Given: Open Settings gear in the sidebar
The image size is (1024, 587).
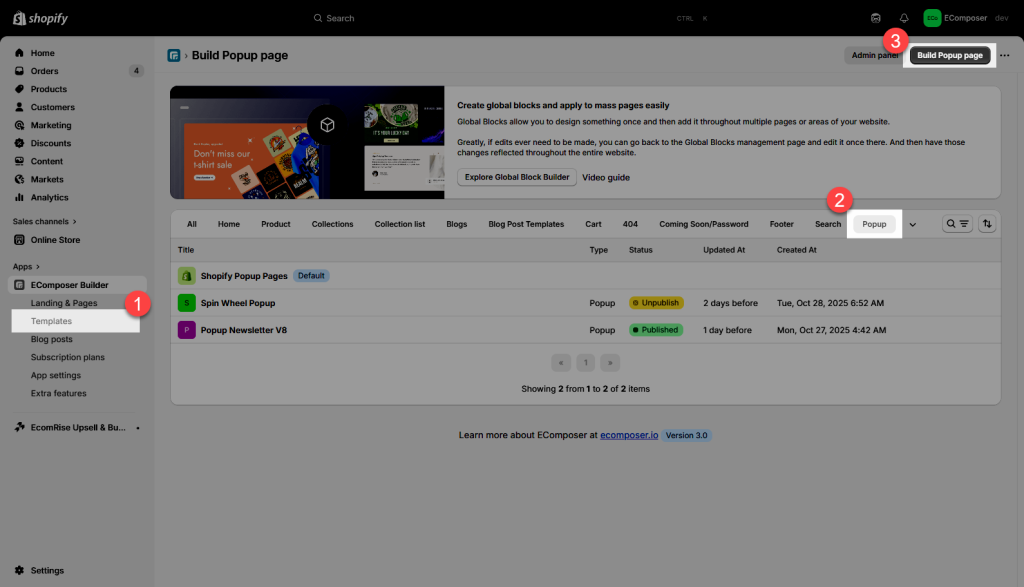Looking at the screenshot, I should pyautogui.click(x=19, y=571).
